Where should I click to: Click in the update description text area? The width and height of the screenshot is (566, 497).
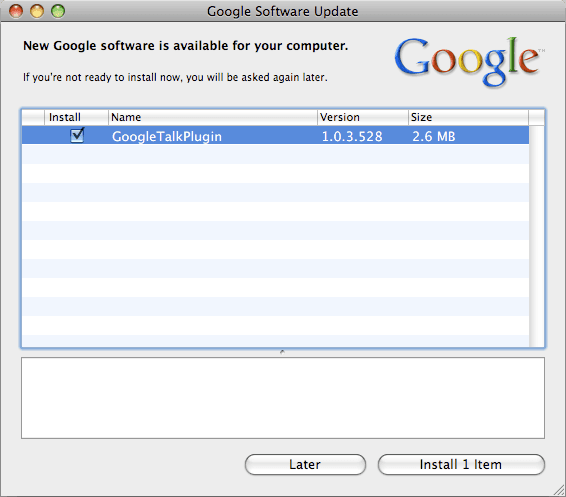pos(283,398)
